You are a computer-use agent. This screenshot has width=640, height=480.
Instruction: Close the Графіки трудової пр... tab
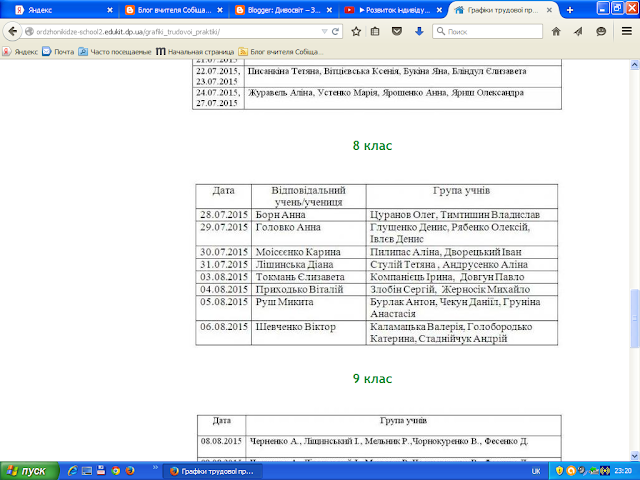pos(549,10)
